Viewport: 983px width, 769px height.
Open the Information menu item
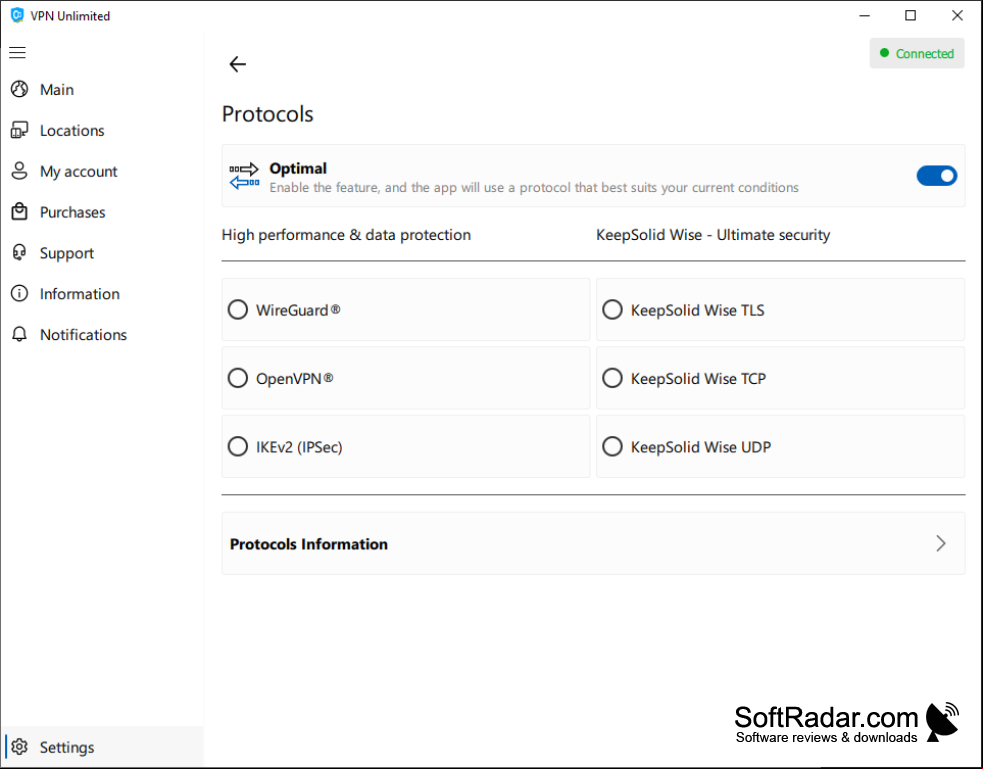coord(102,293)
